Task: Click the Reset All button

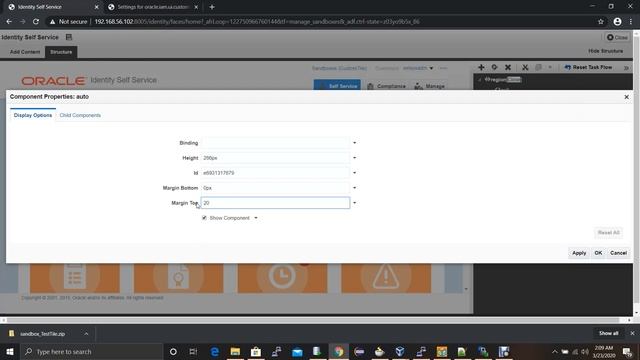Action: pyautogui.click(x=608, y=233)
